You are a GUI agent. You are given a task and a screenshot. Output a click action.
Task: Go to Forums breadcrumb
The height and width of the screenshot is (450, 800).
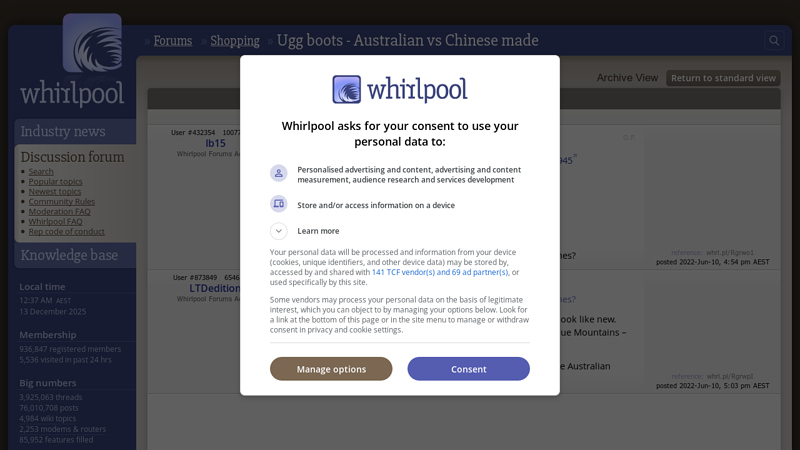click(x=173, y=41)
